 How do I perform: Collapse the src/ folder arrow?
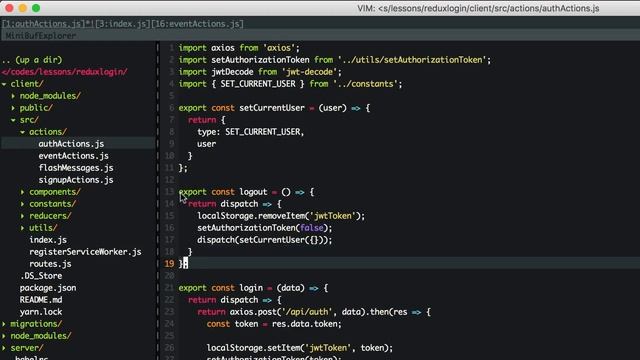click(x=13, y=120)
